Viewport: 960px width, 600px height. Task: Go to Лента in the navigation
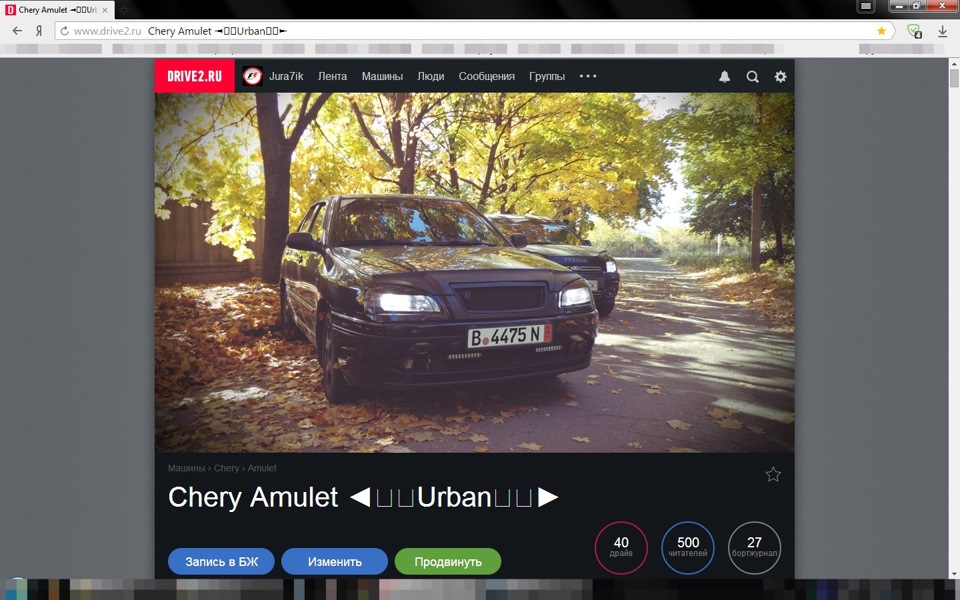(x=332, y=76)
